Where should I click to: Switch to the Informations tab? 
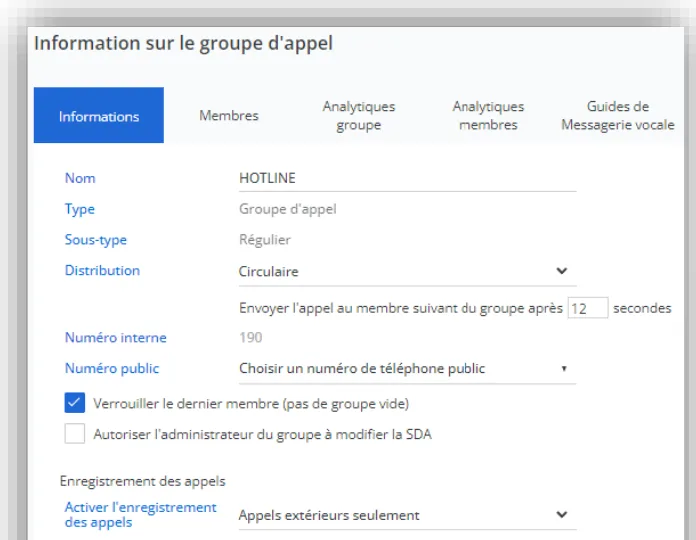click(99, 115)
